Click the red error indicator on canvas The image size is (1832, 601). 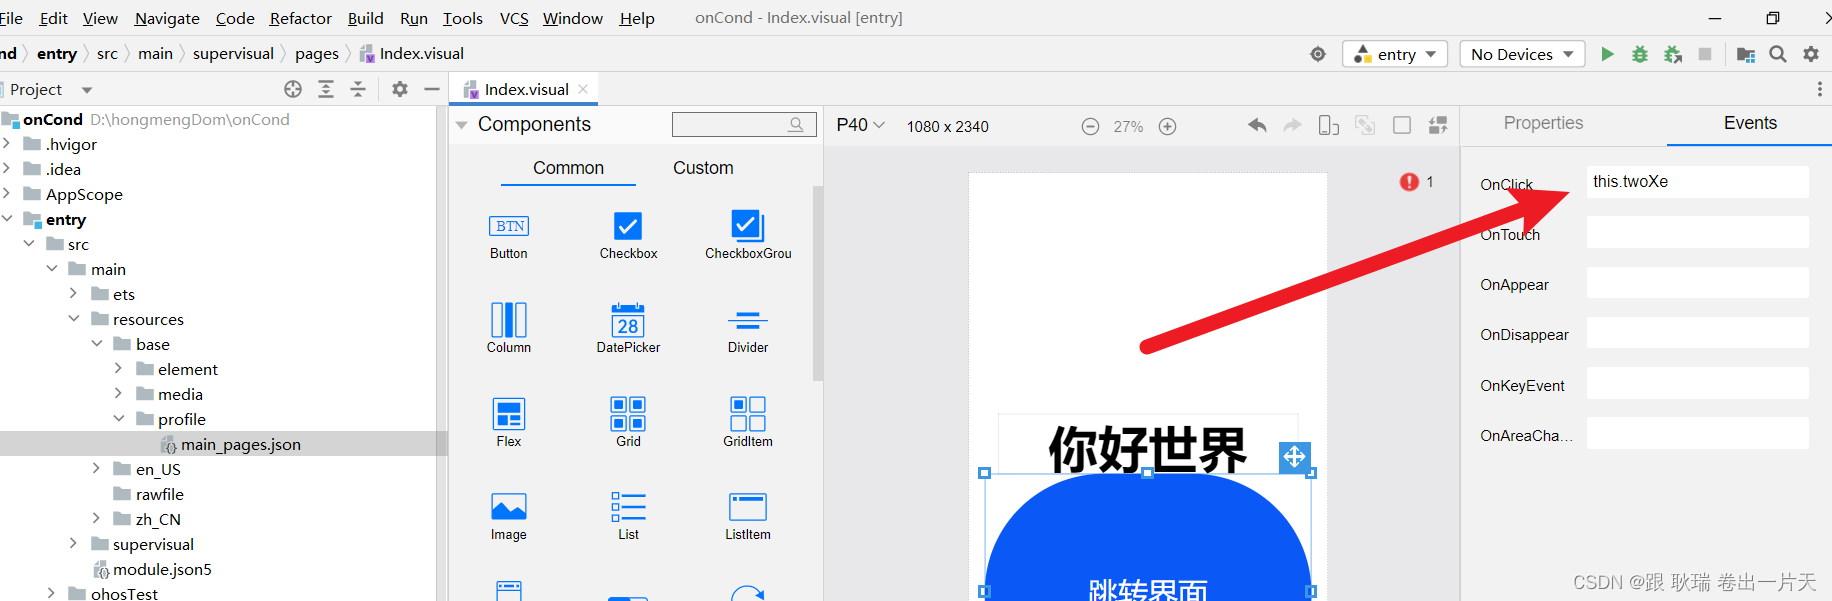(x=1409, y=182)
